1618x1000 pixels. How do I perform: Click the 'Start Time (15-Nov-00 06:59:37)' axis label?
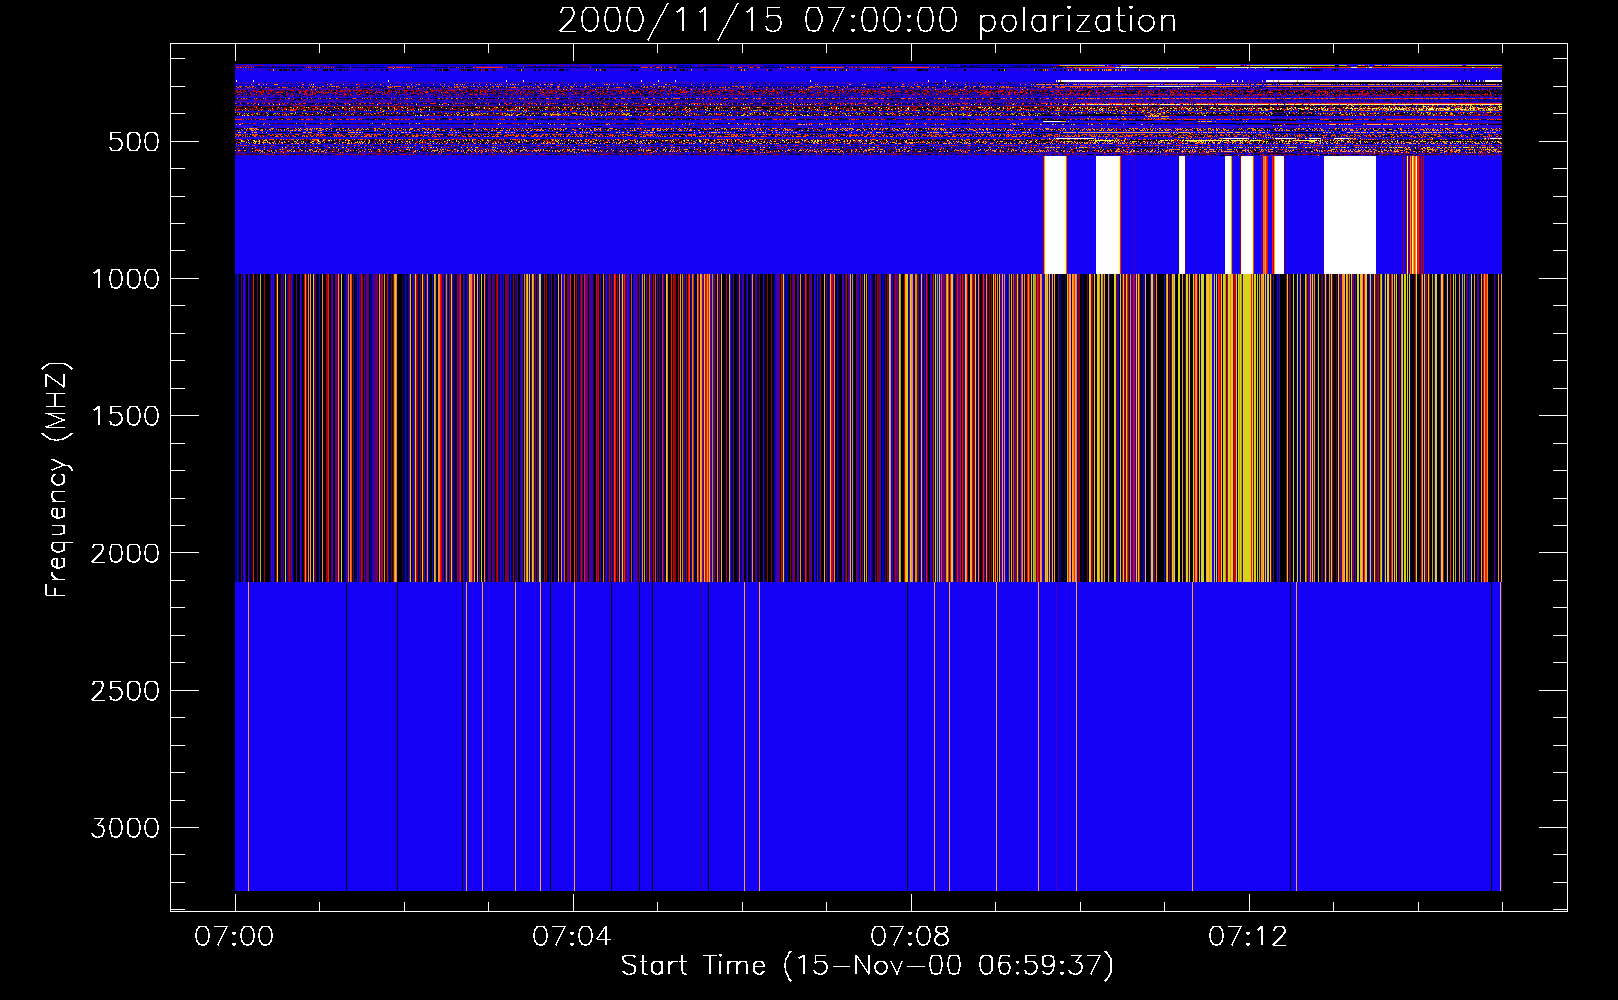867,966
